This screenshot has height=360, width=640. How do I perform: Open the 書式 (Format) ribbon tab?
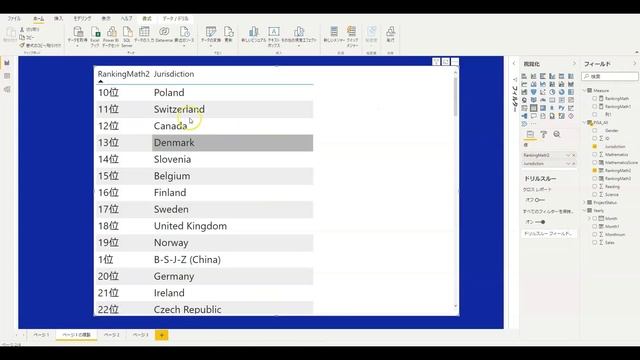tap(147, 19)
